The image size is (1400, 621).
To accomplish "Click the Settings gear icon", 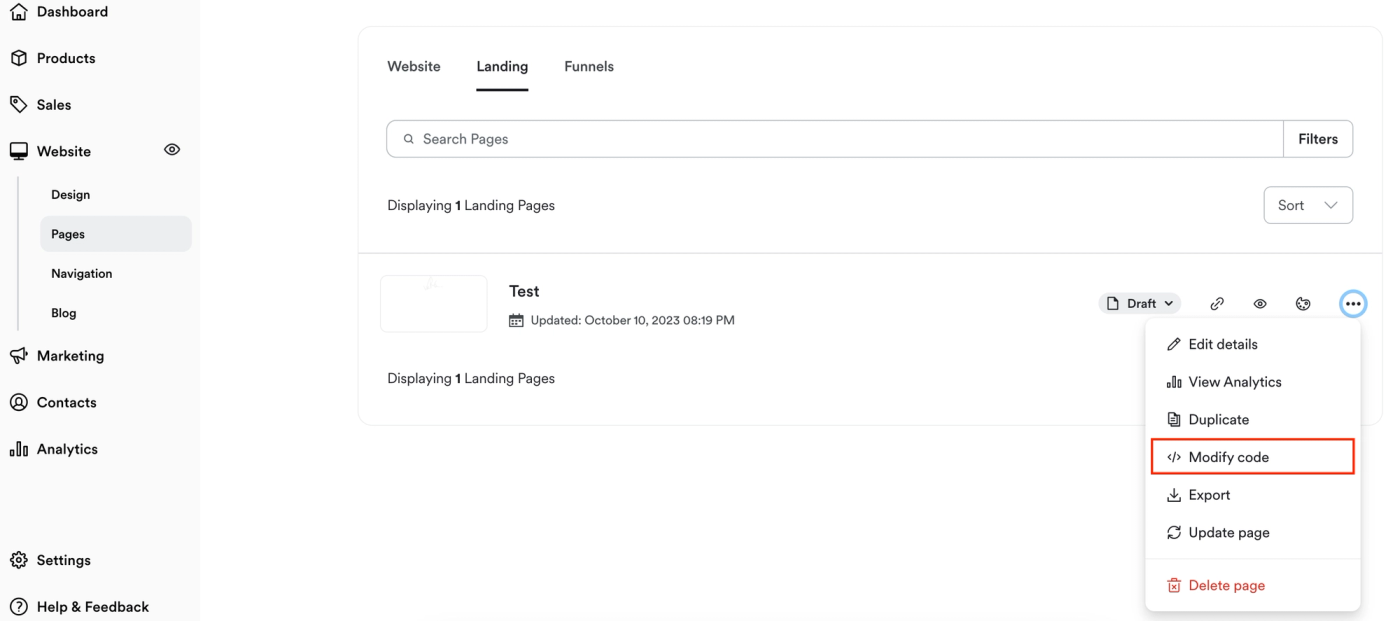I will coord(18,560).
